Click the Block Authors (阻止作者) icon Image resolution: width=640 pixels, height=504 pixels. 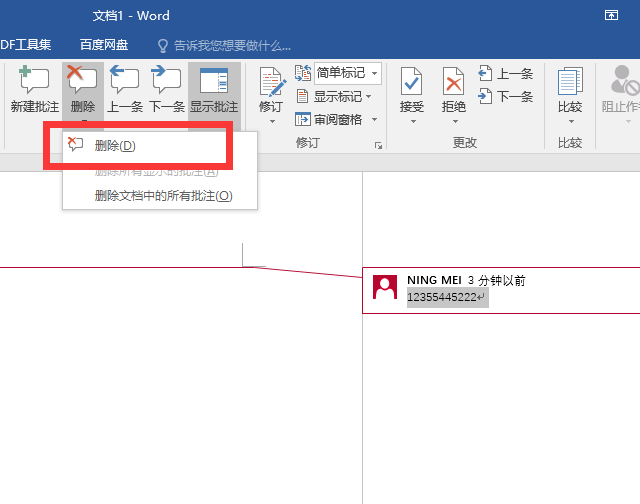(x=624, y=80)
